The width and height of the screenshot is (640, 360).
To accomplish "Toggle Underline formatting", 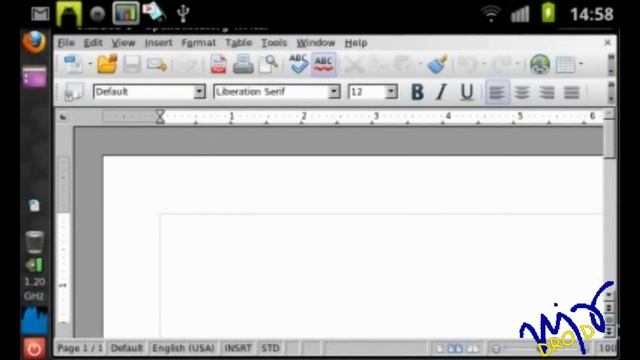I will click(467, 92).
